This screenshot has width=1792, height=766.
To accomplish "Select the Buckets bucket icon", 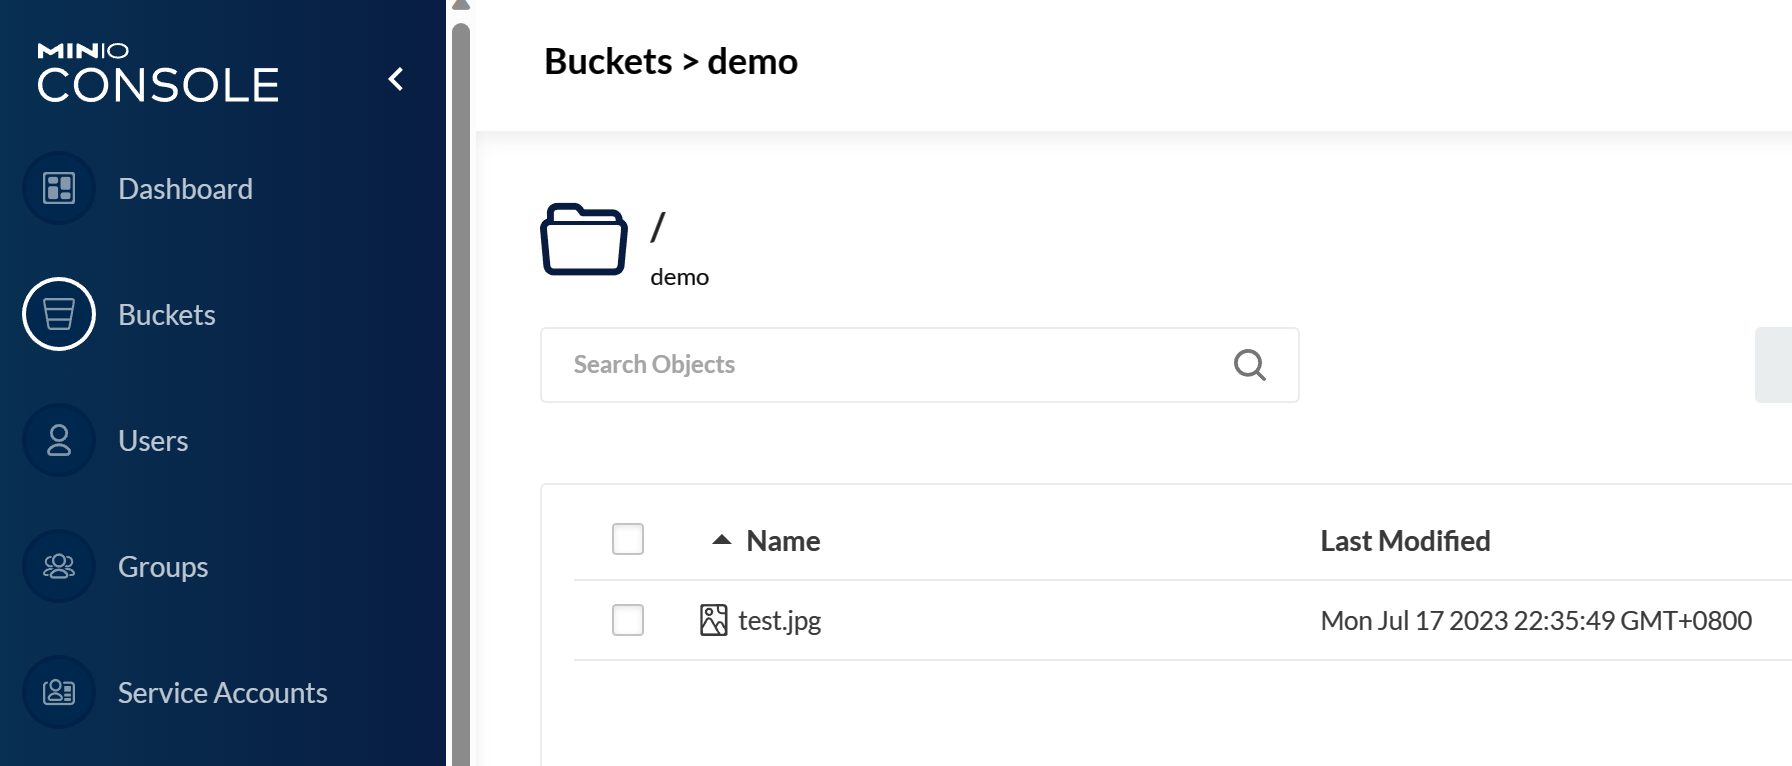I will coord(59,314).
